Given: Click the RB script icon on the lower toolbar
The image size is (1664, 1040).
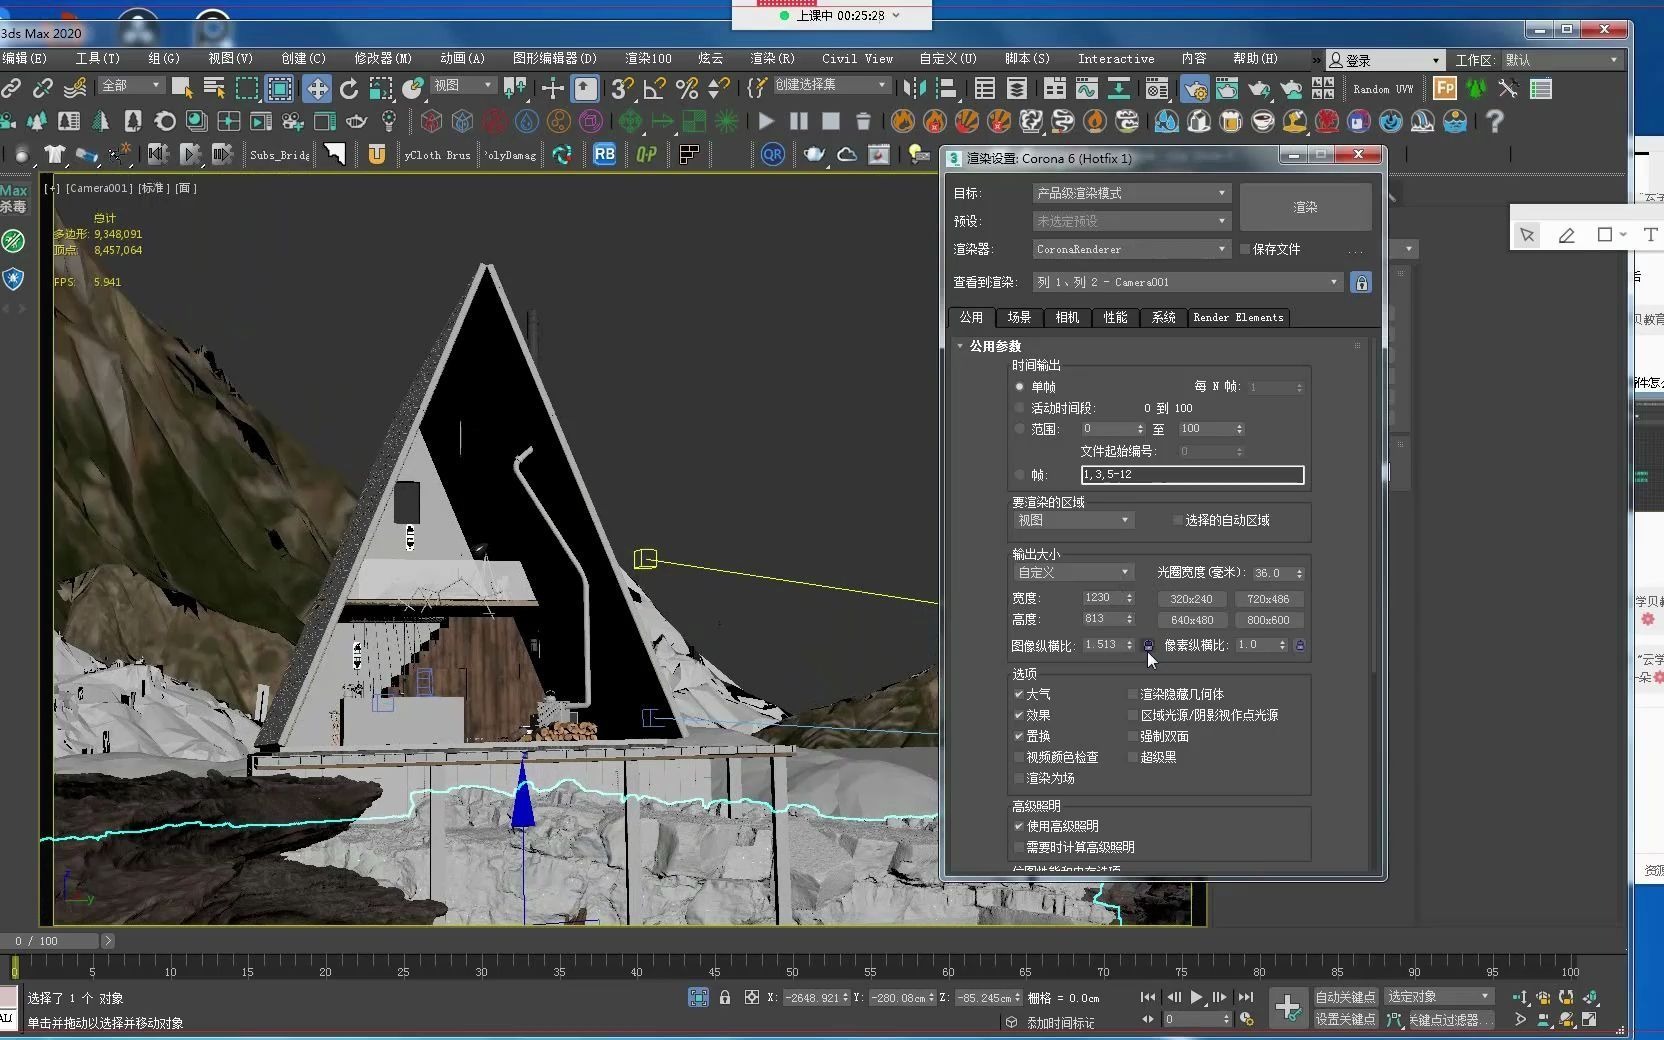Looking at the screenshot, I should 605,155.
